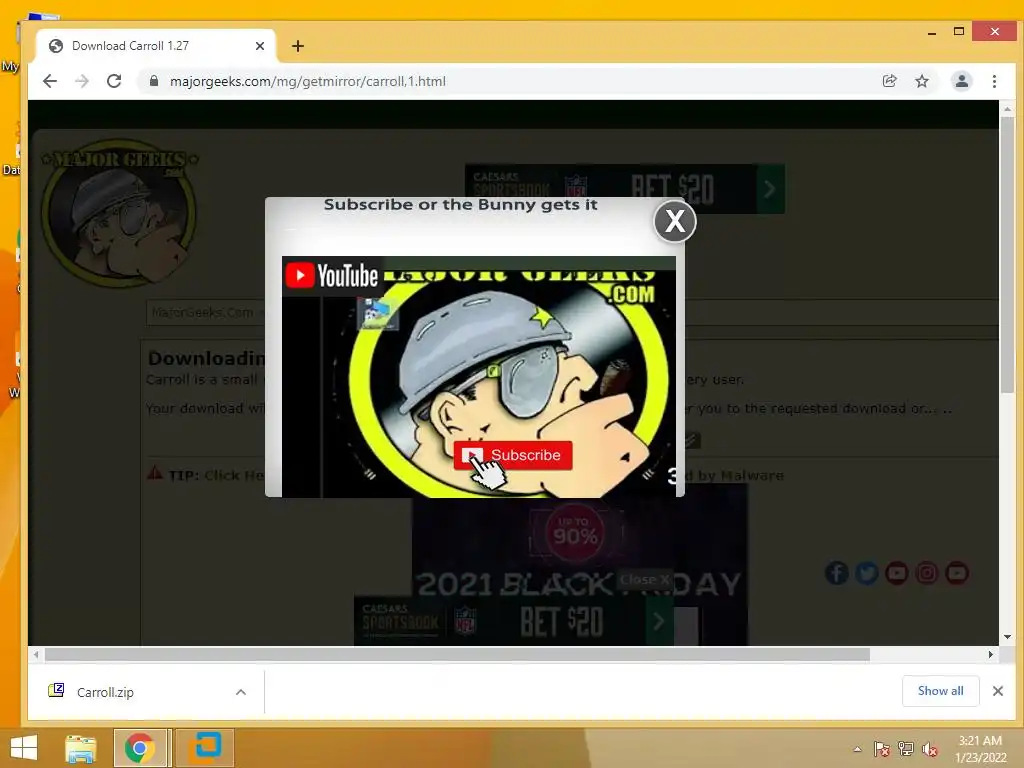Share this page using the share icon
This screenshot has height=768, width=1024.
pos(889,81)
